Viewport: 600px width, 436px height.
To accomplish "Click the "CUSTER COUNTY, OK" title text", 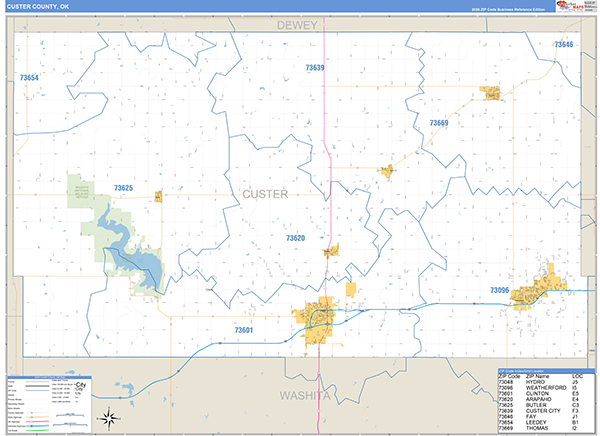I will pyautogui.click(x=38, y=7).
